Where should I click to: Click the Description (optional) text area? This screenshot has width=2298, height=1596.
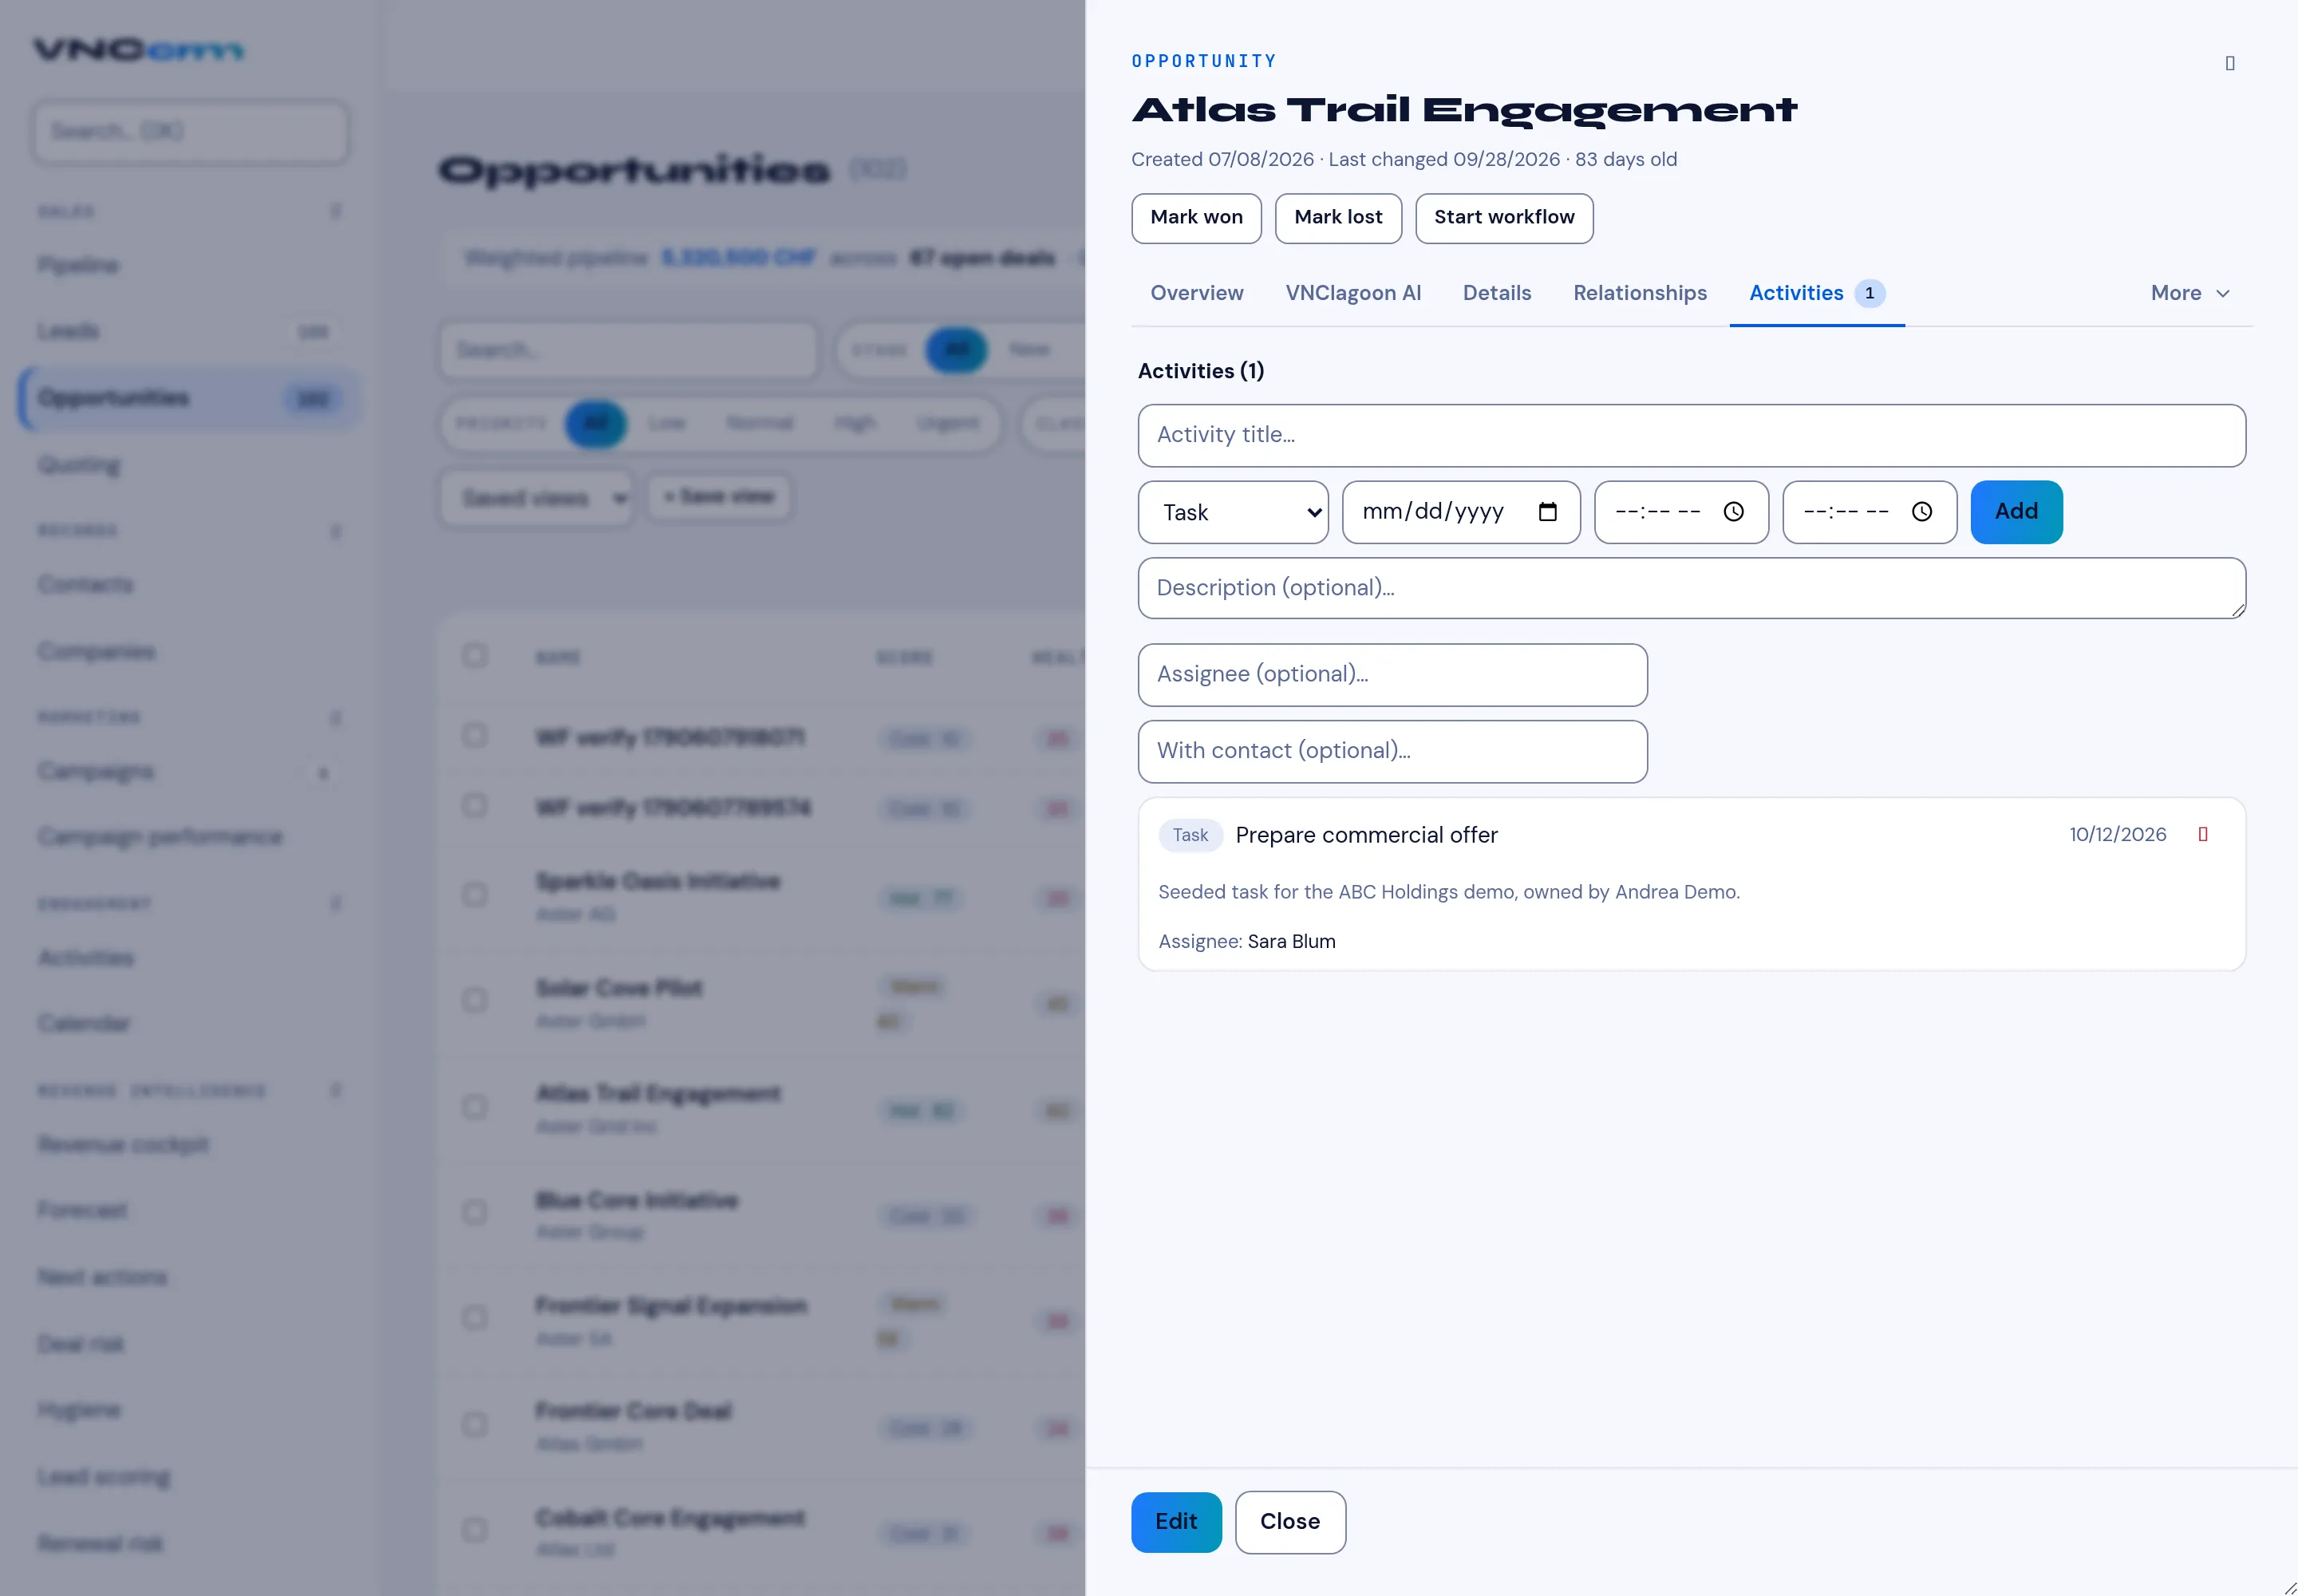click(x=1691, y=588)
